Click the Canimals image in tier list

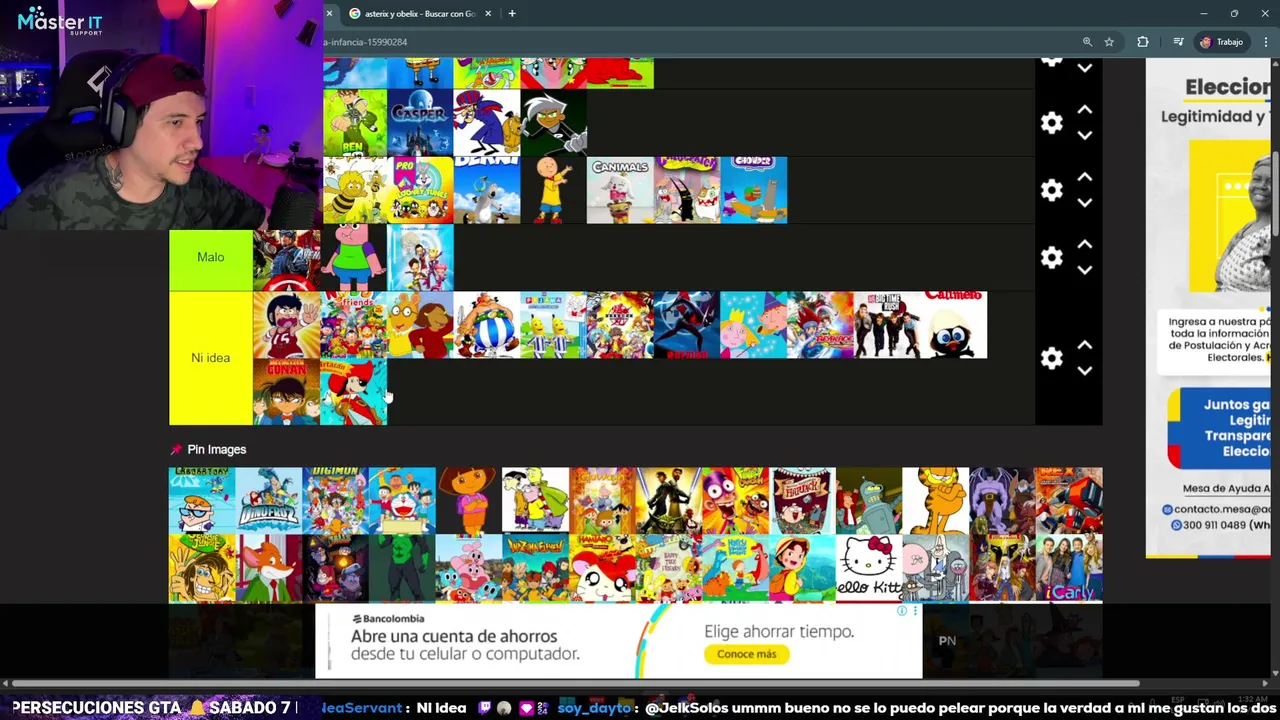pos(620,190)
